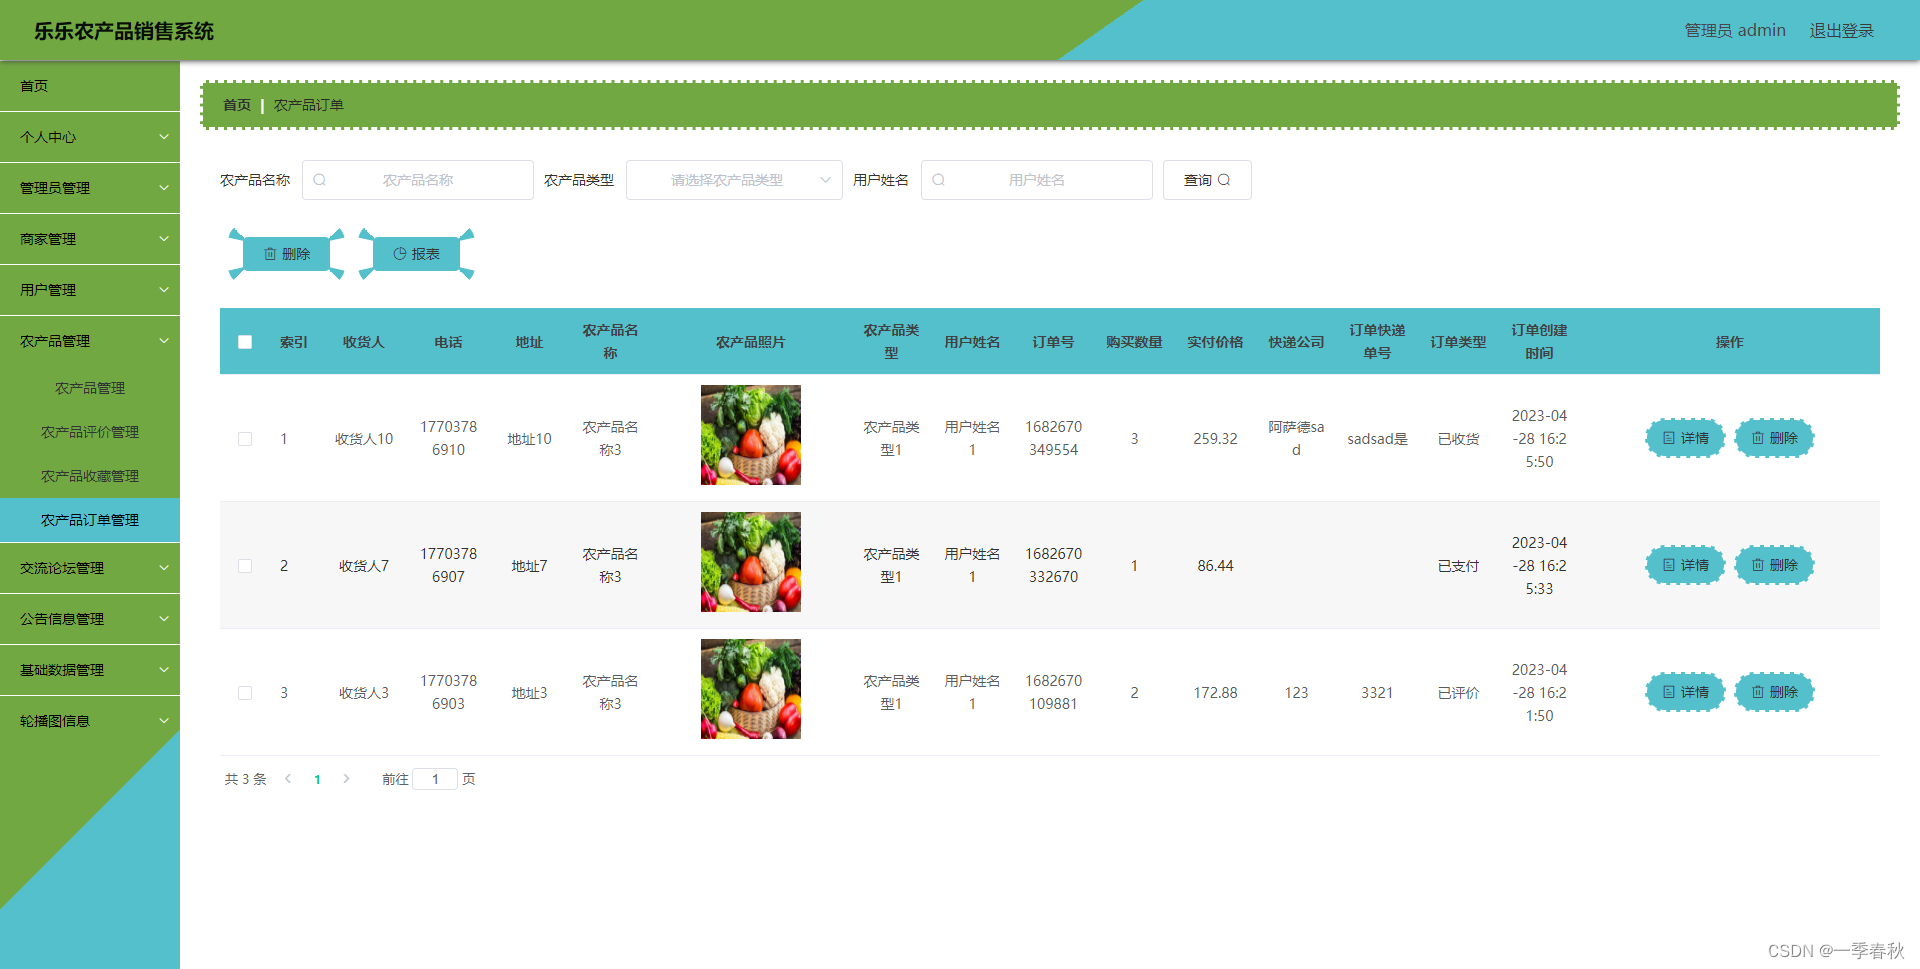Select 农产品订单管理 submenu item
The width and height of the screenshot is (1920, 969).
tap(90, 520)
